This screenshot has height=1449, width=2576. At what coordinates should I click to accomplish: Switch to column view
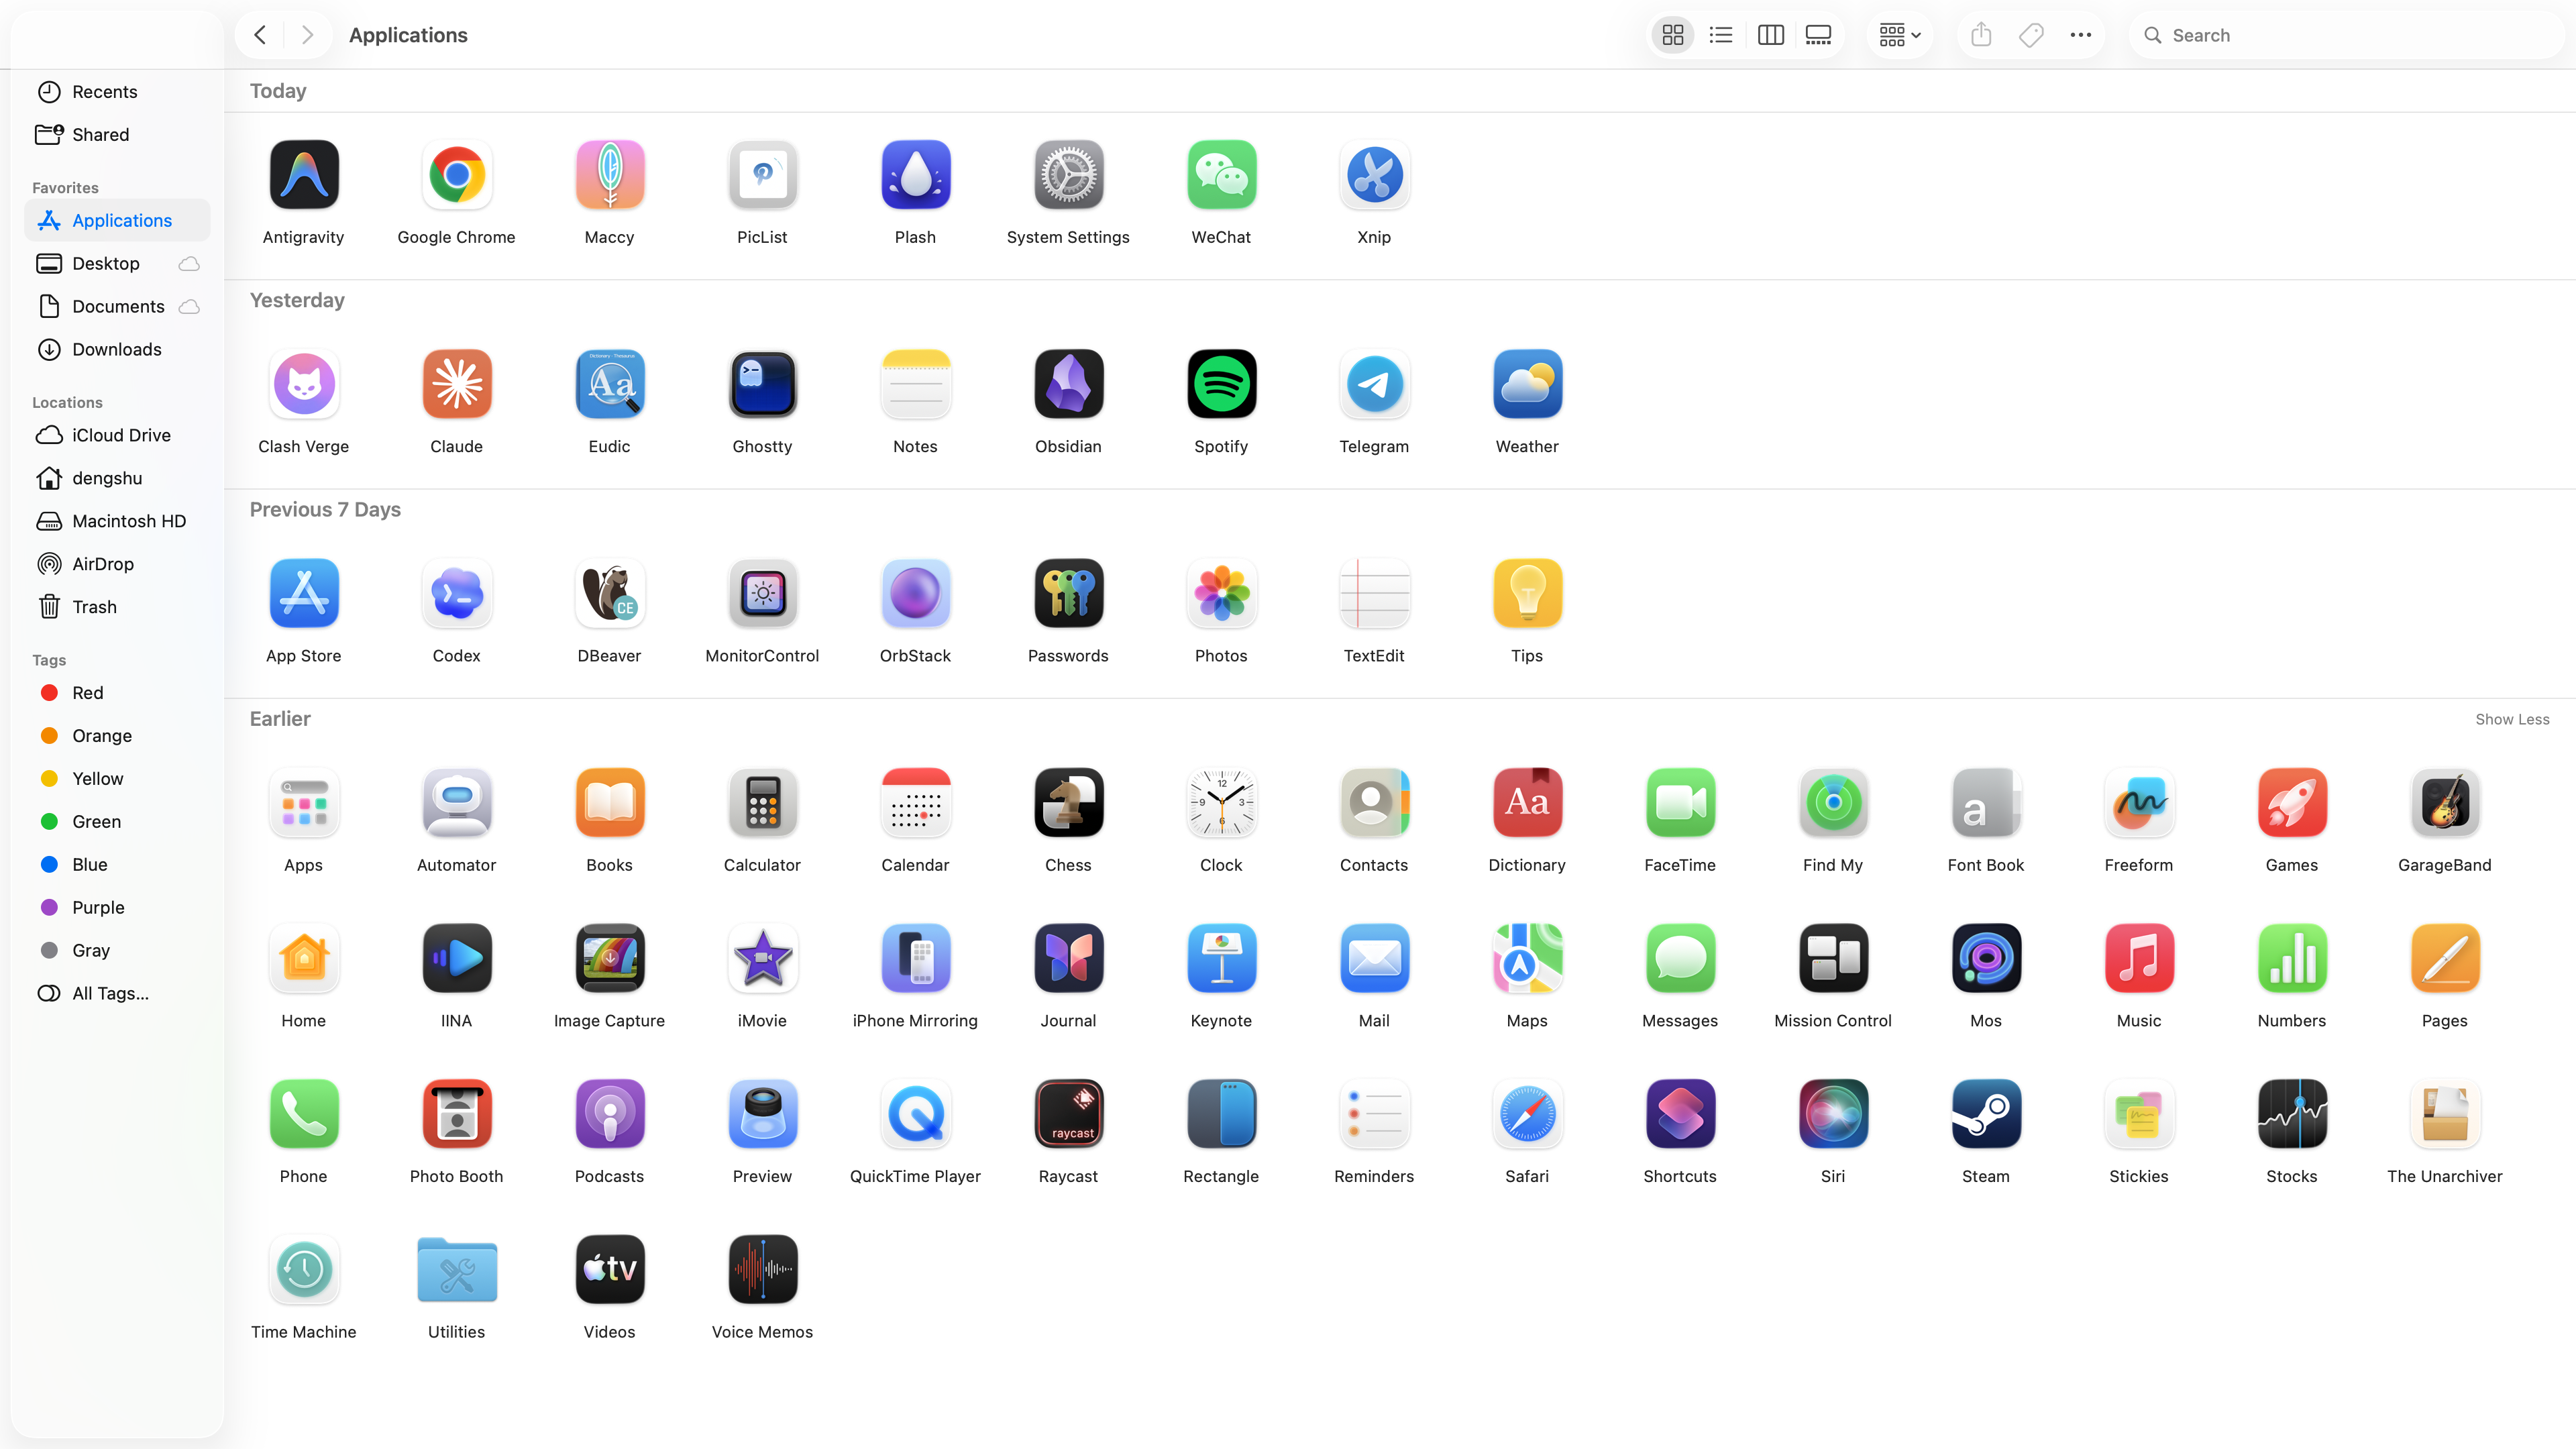[x=1770, y=34]
